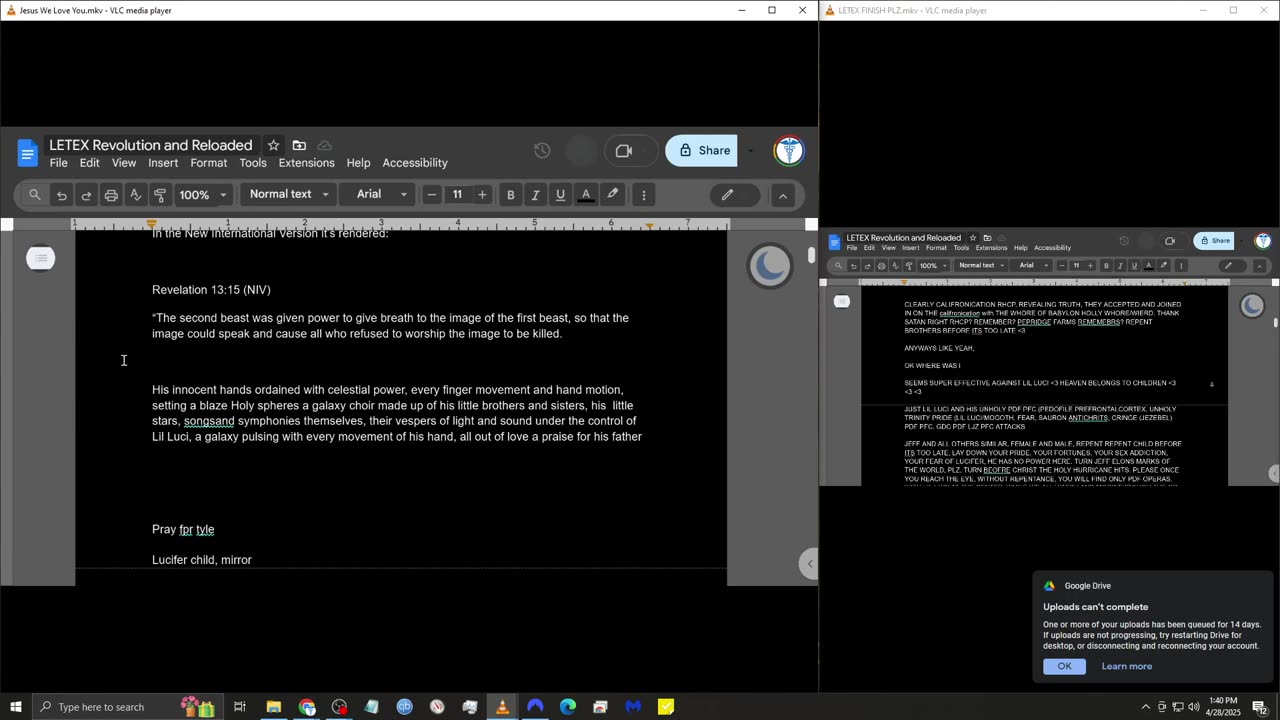Viewport: 1280px width, 720px height.
Task: Click the Print icon
Action: coord(111,195)
